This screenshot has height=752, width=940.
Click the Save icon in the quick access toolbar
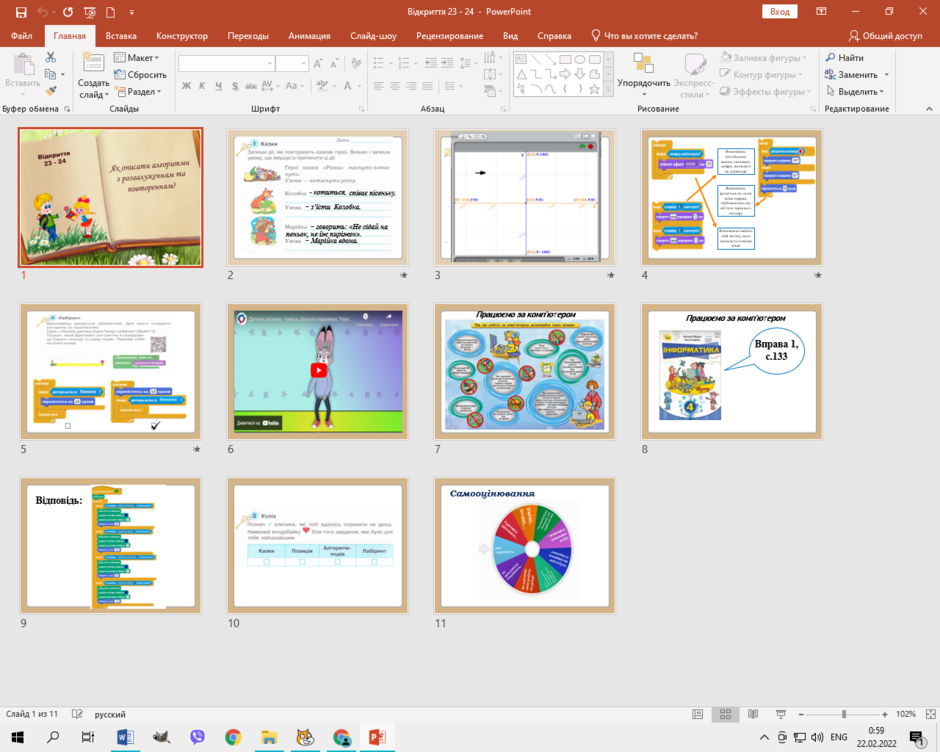[21, 12]
